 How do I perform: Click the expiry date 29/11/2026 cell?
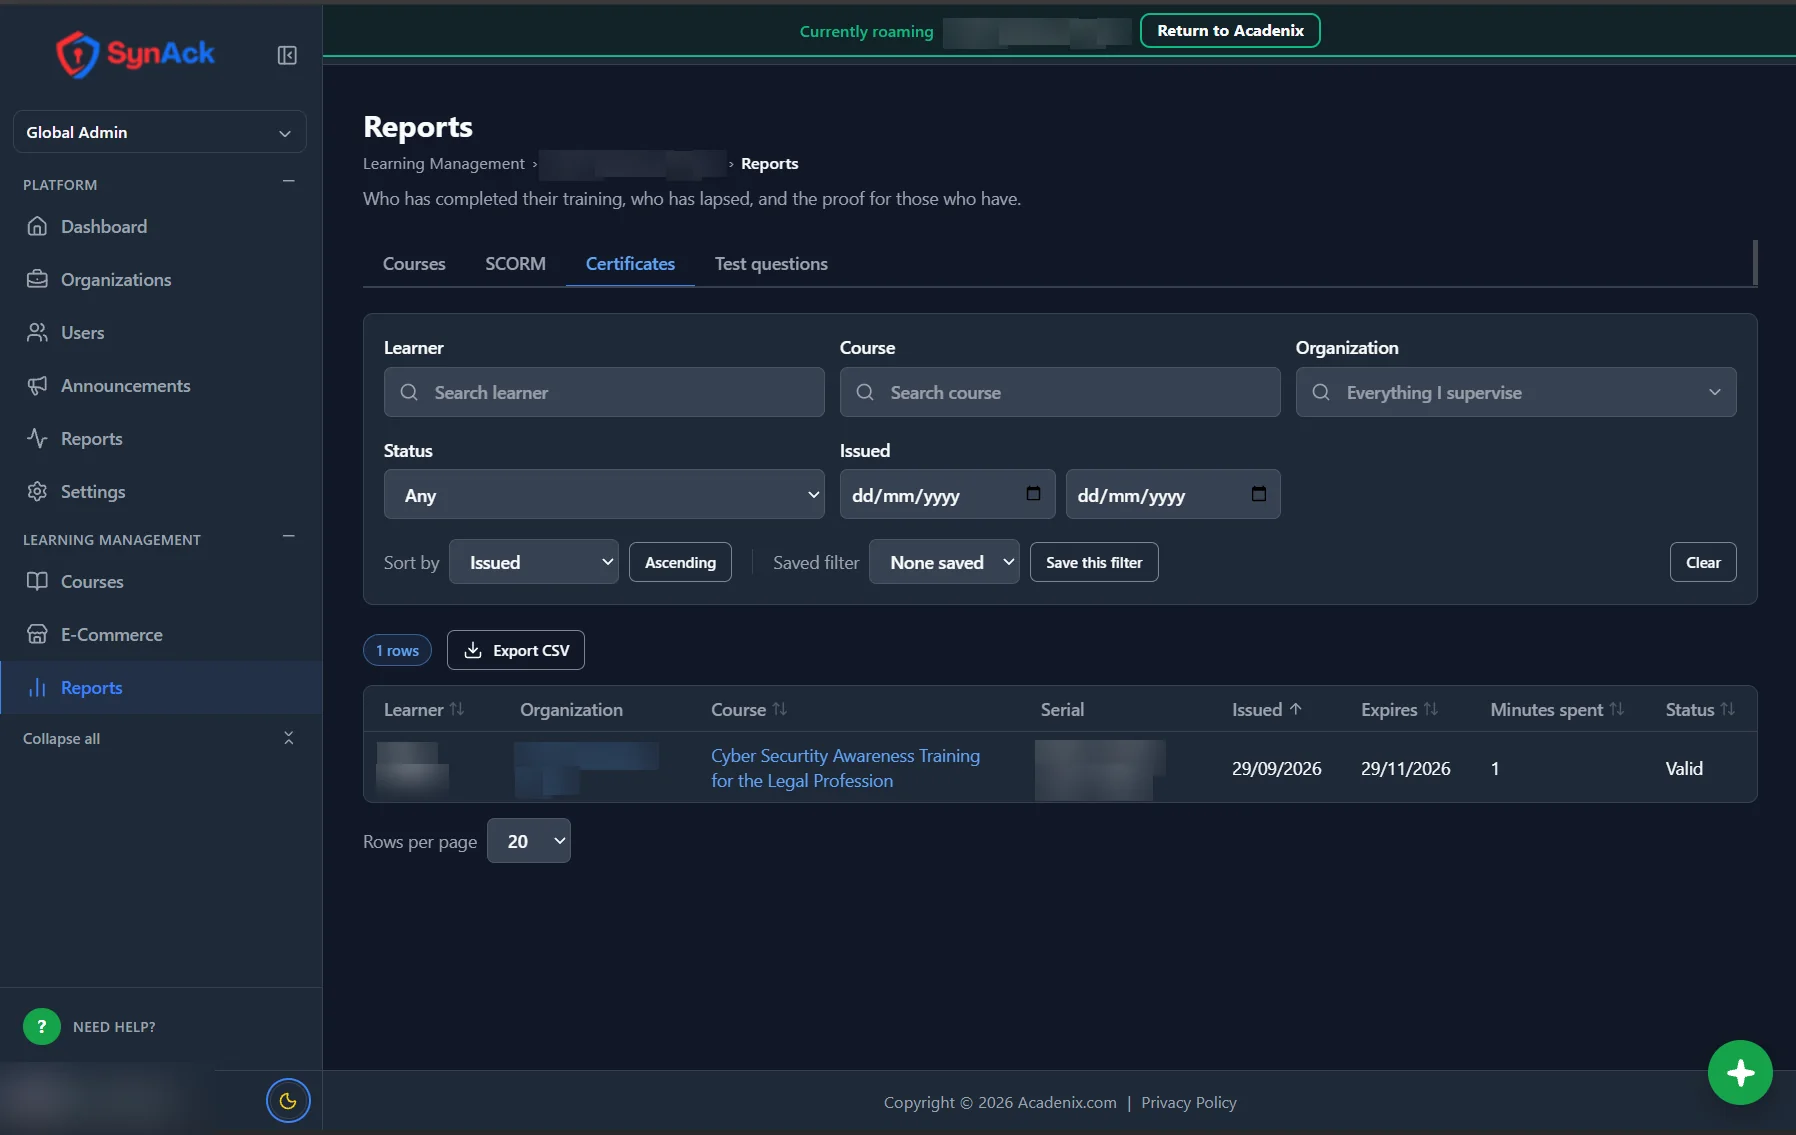1405,768
